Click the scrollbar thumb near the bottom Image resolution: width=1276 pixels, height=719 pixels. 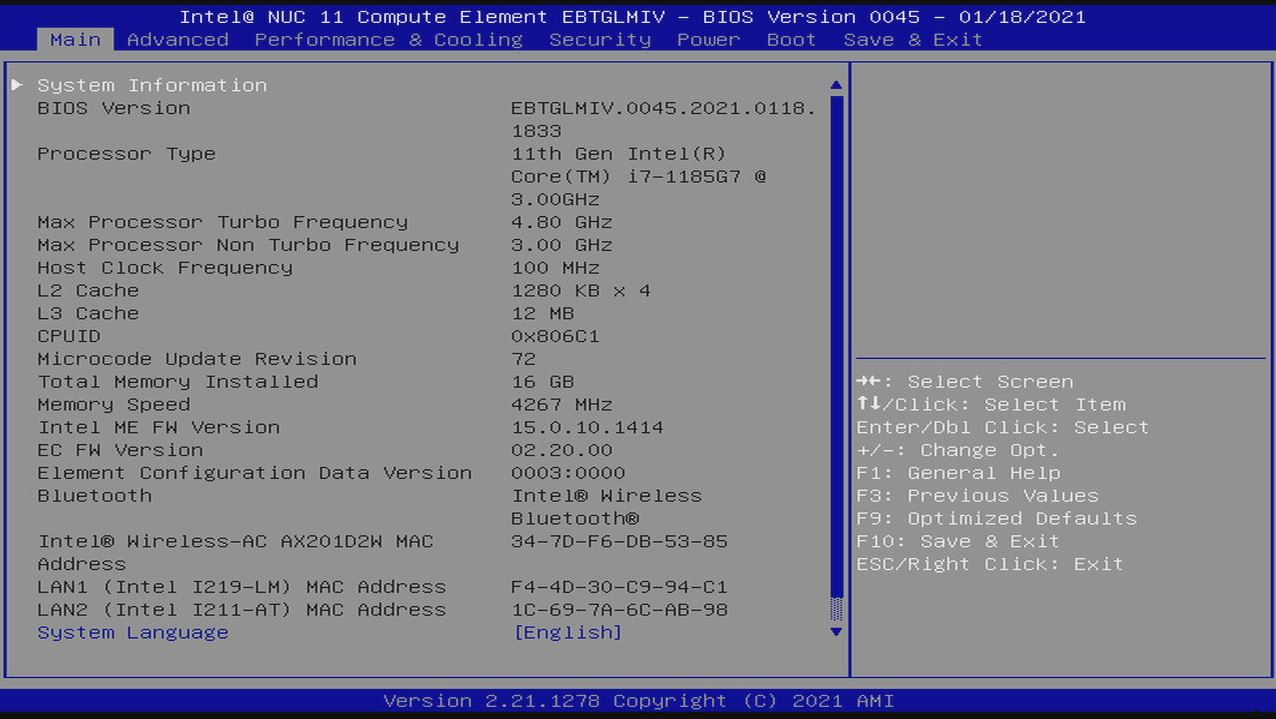tap(836, 609)
